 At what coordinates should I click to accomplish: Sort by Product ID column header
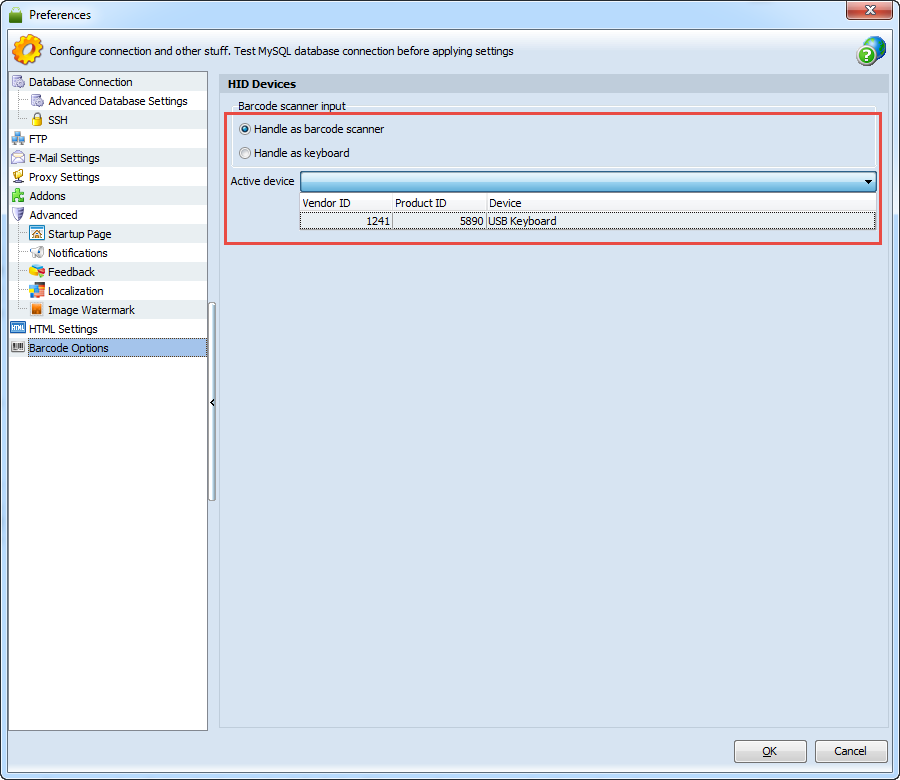(439, 203)
